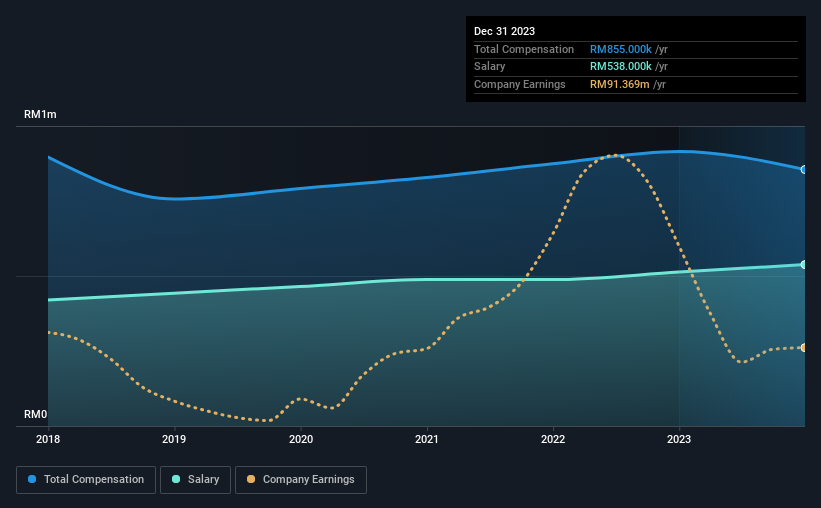Select the Total Compensation endpoint marker on chart
Image resolution: width=821 pixels, height=508 pixels.
(804, 170)
